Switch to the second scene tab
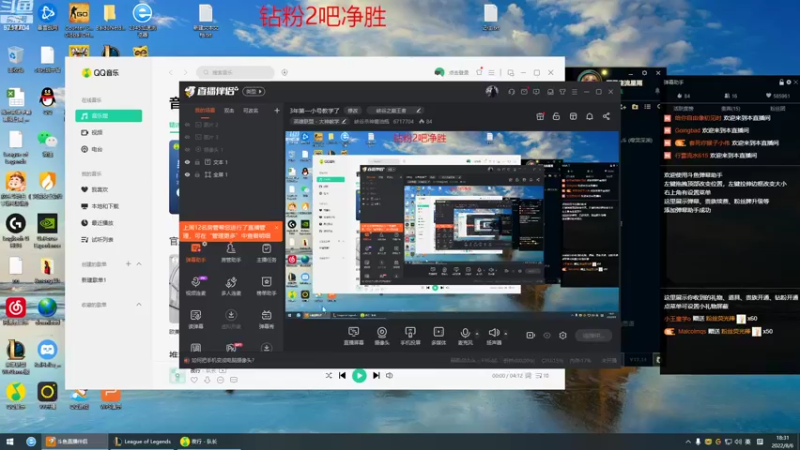Screen dimensions: 800x450 pos(229,110)
